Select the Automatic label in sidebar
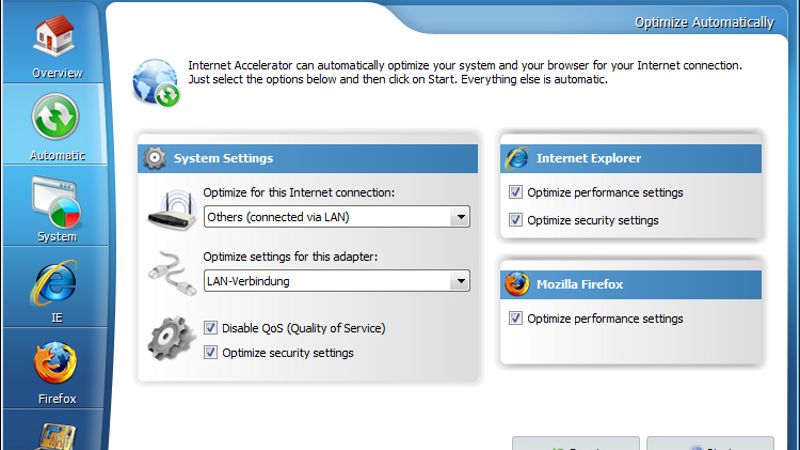This screenshot has width=800, height=450. (x=57, y=155)
